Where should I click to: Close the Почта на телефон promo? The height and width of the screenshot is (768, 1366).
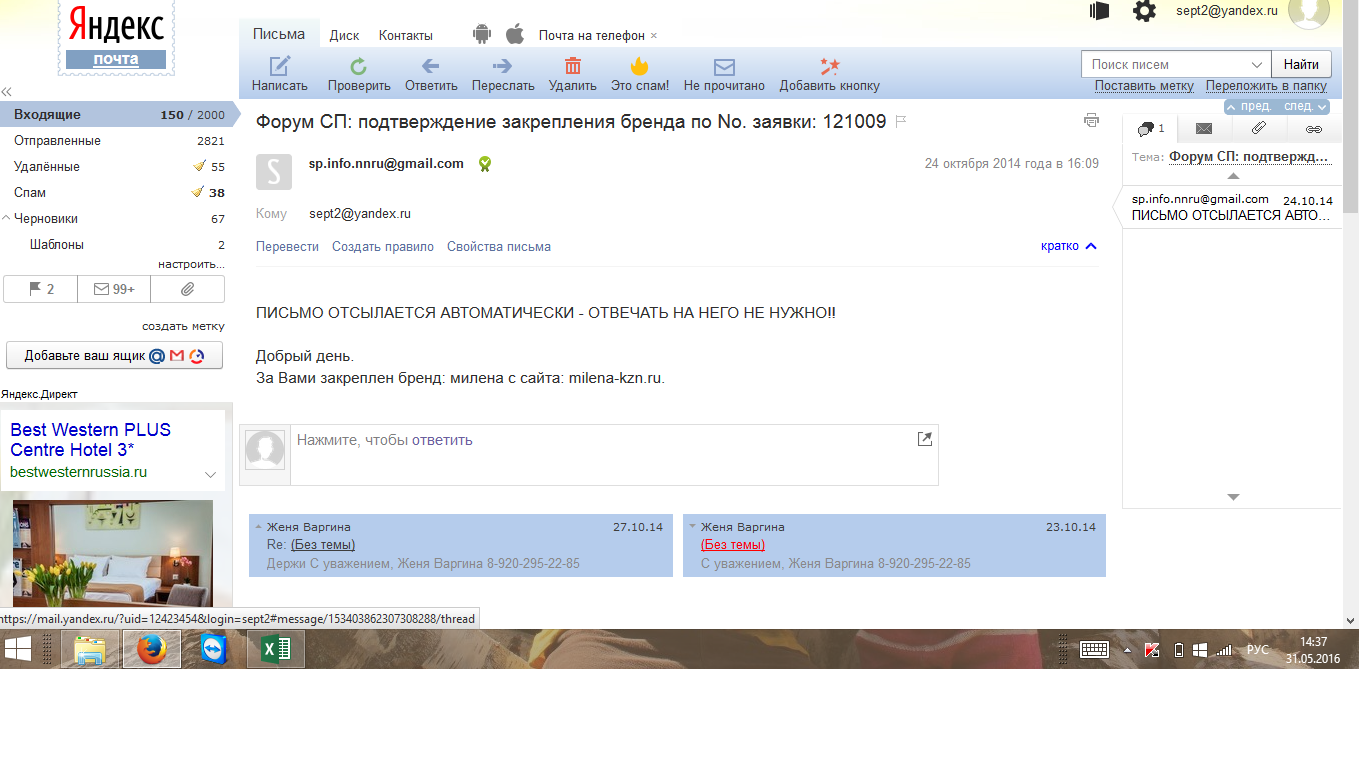(x=654, y=36)
